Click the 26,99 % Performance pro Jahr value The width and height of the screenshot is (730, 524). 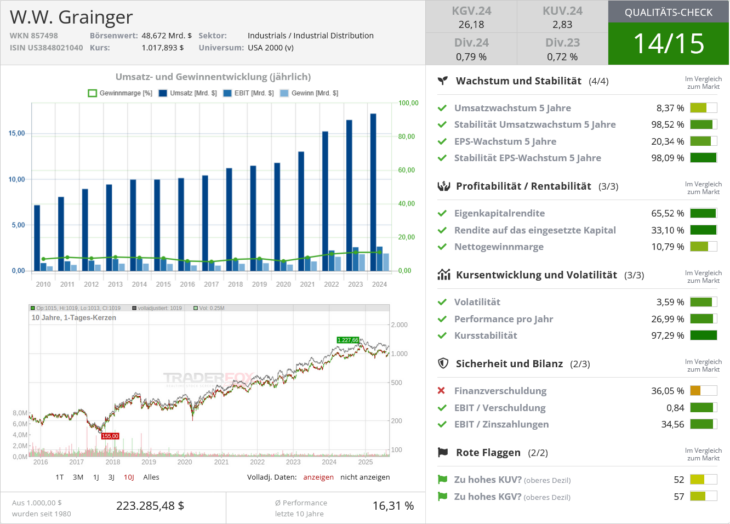668,319
